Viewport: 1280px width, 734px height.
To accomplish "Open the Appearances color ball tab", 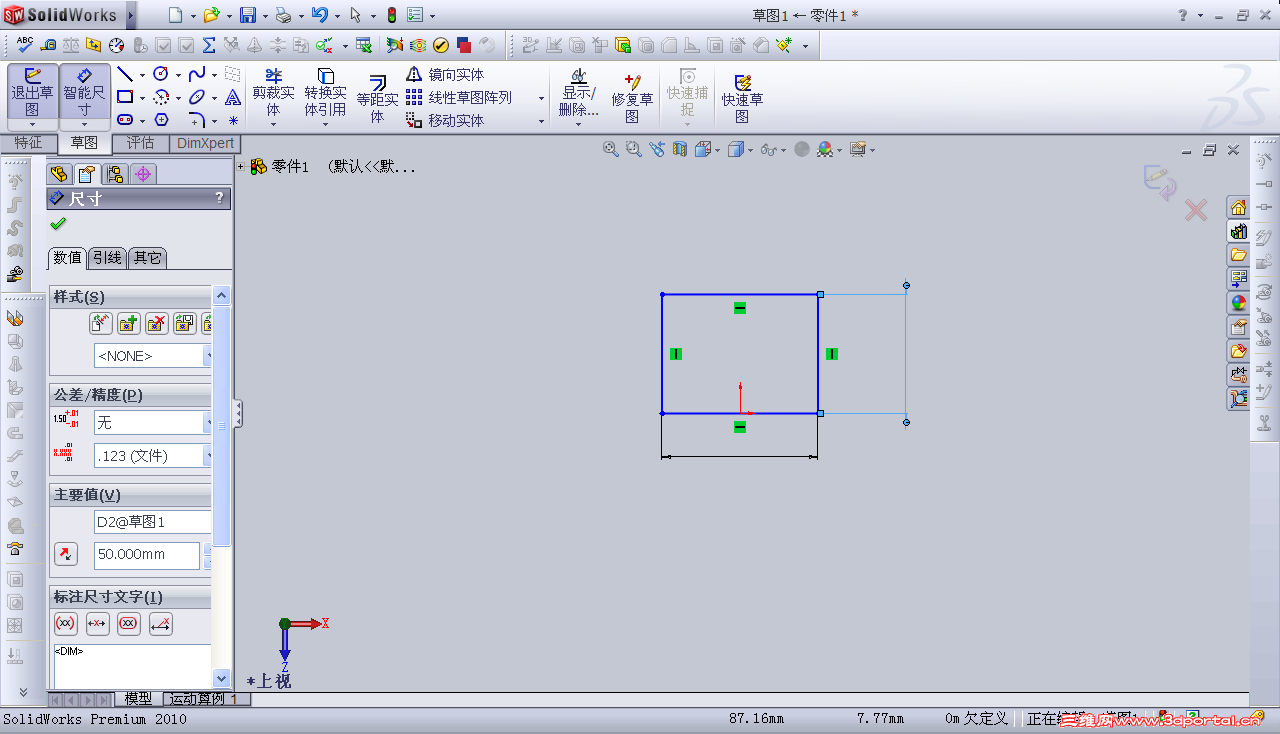I will click(x=1239, y=303).
